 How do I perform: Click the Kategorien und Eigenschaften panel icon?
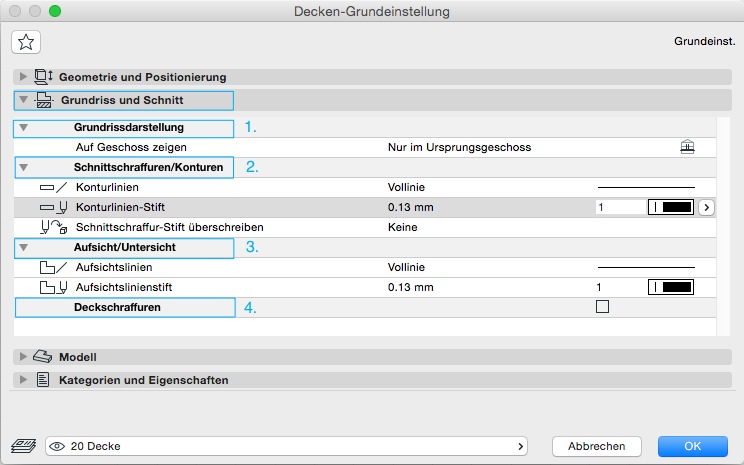point(43,380)
